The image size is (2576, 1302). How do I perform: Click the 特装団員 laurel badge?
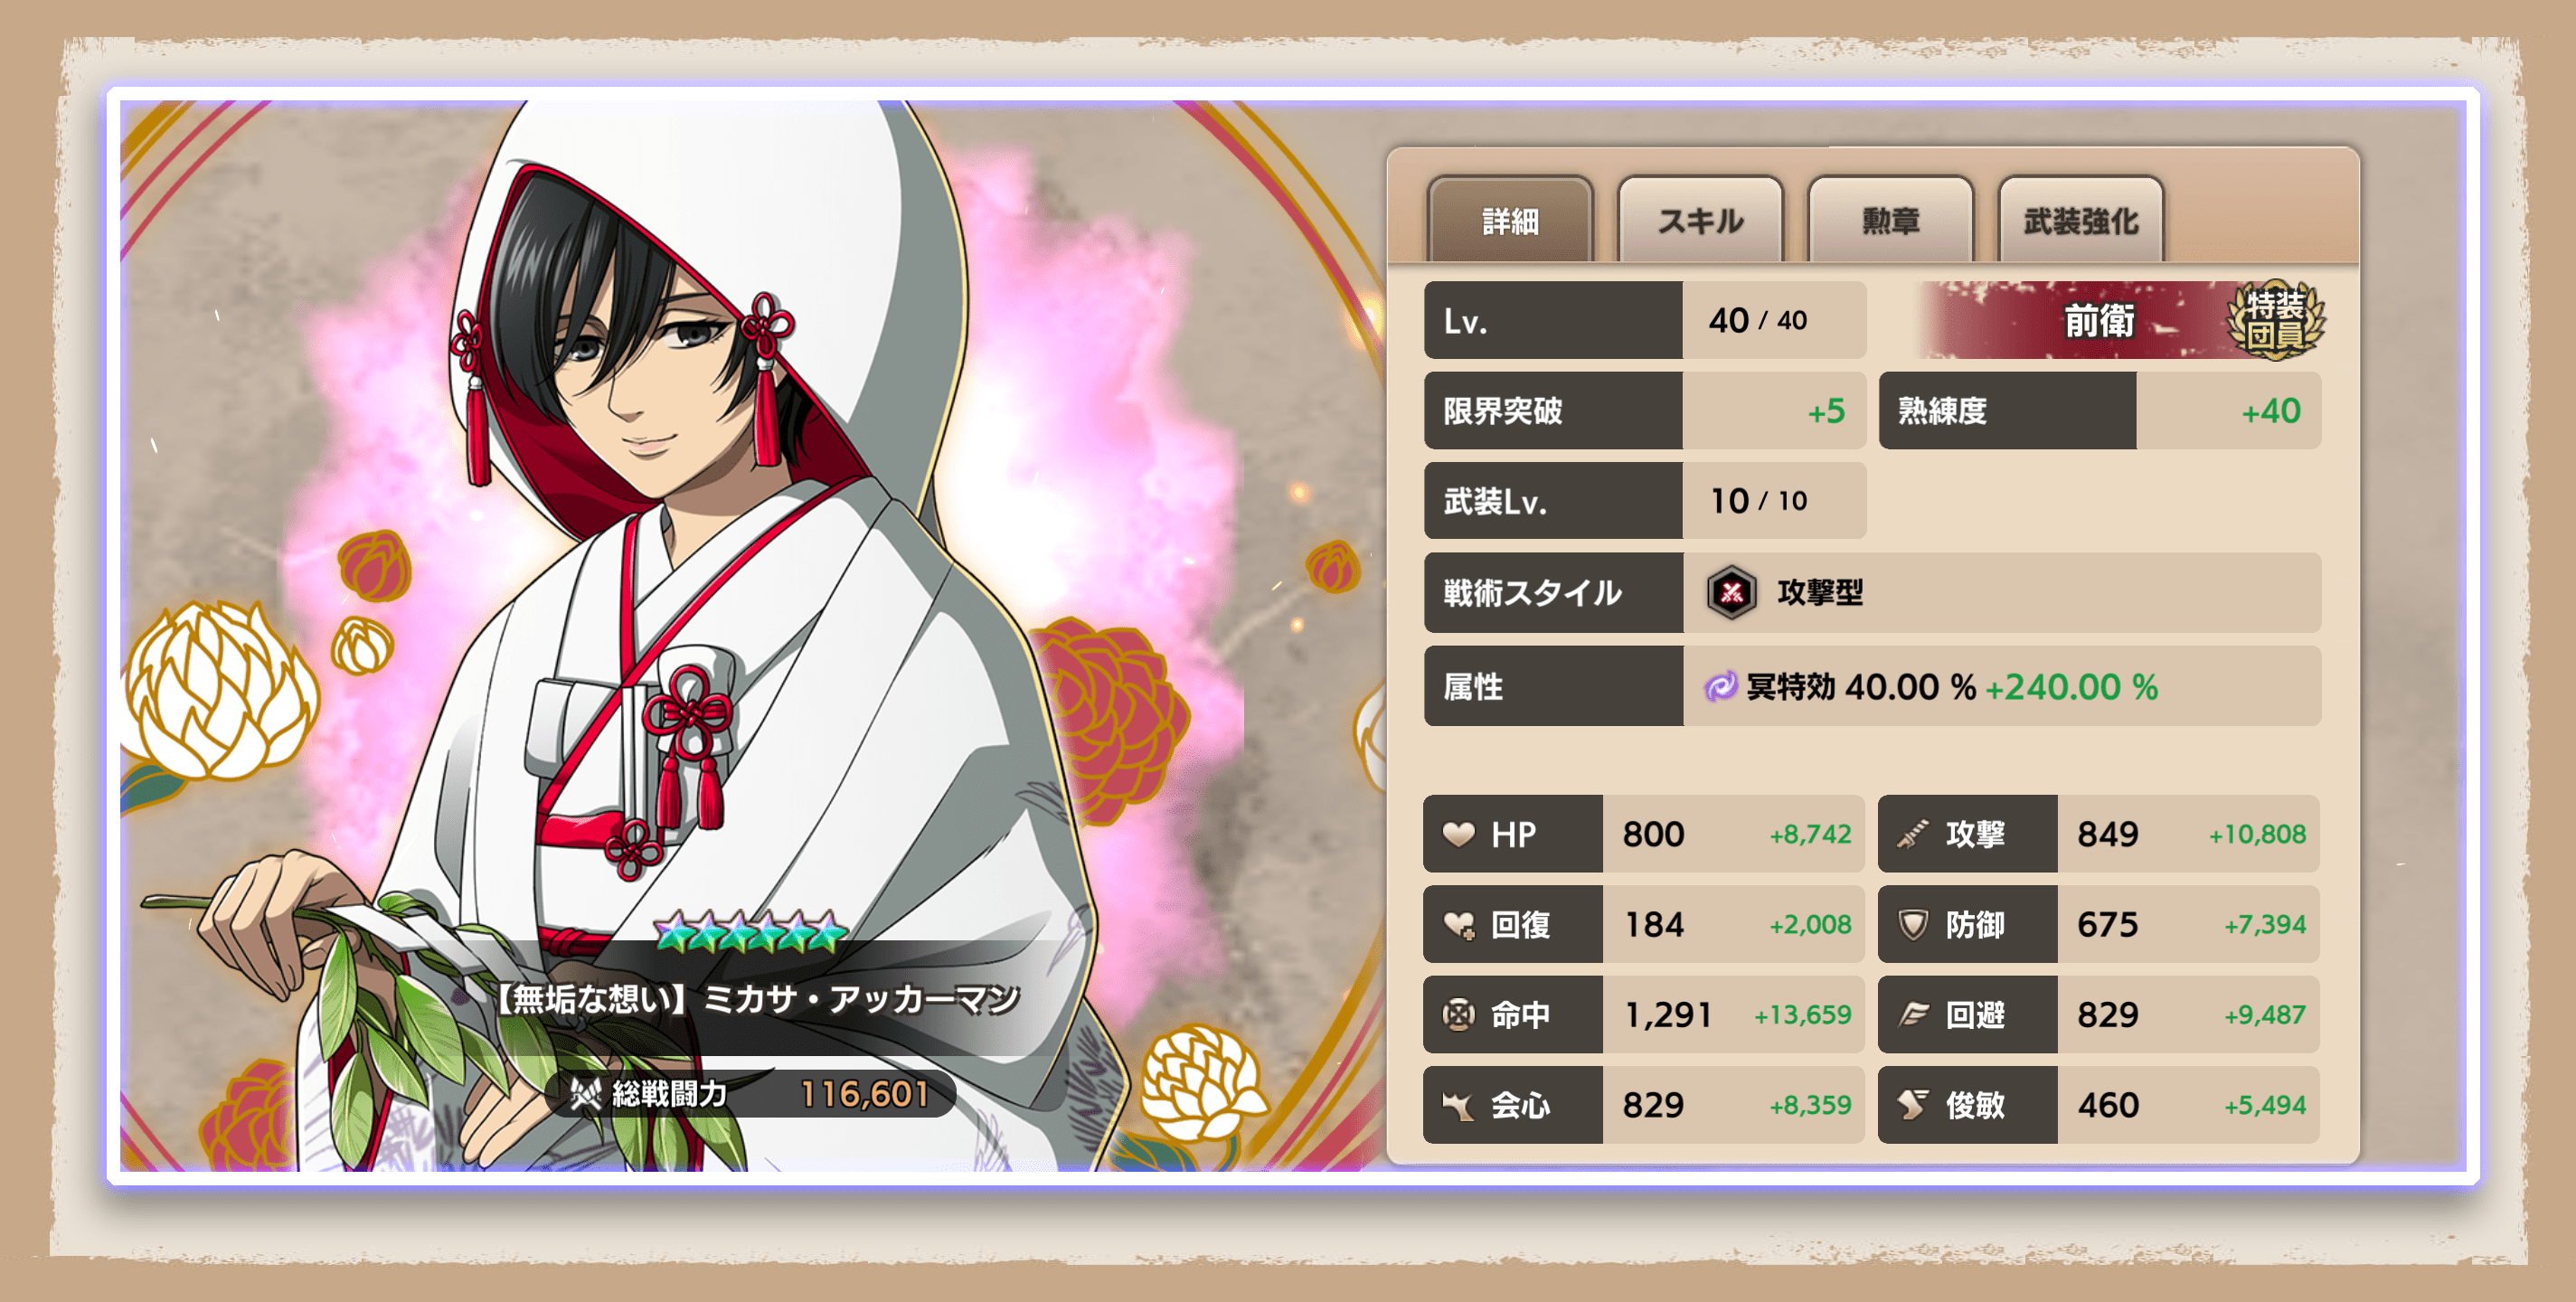click(2274, 319)
